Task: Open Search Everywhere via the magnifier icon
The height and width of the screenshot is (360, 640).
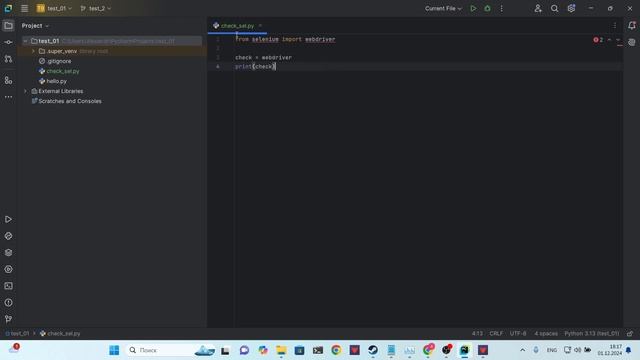Action: [x=554, y=8]
